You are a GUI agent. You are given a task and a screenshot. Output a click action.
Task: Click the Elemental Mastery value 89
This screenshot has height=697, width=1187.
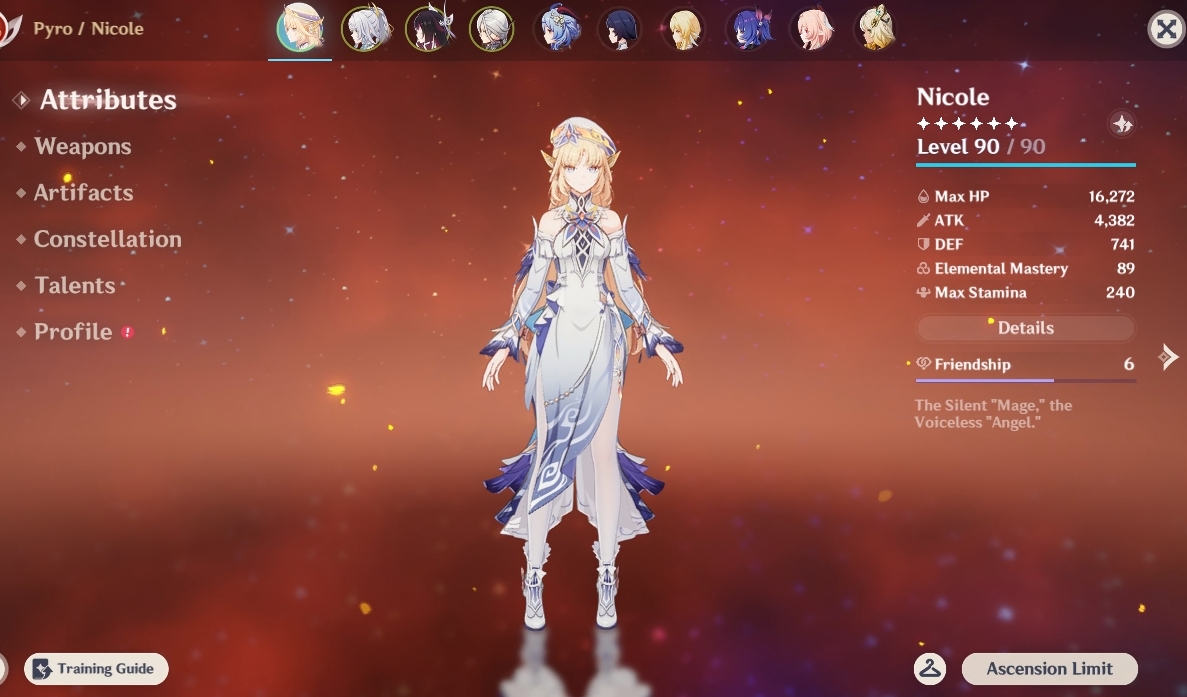pyautogui.click(x=1126, y=268)
